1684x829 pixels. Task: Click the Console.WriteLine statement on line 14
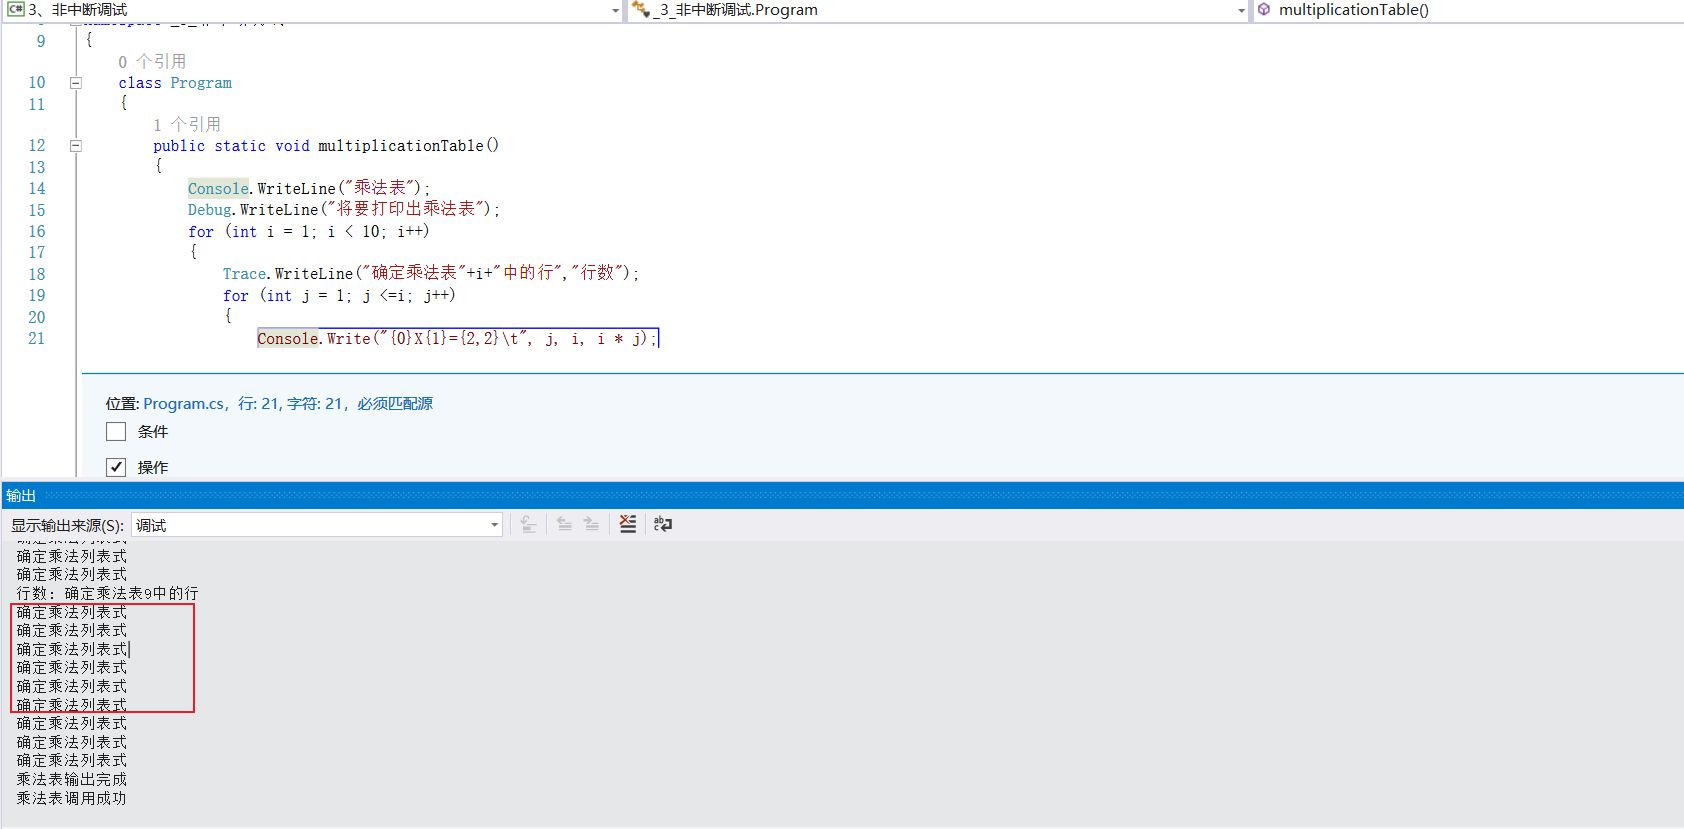309,189
